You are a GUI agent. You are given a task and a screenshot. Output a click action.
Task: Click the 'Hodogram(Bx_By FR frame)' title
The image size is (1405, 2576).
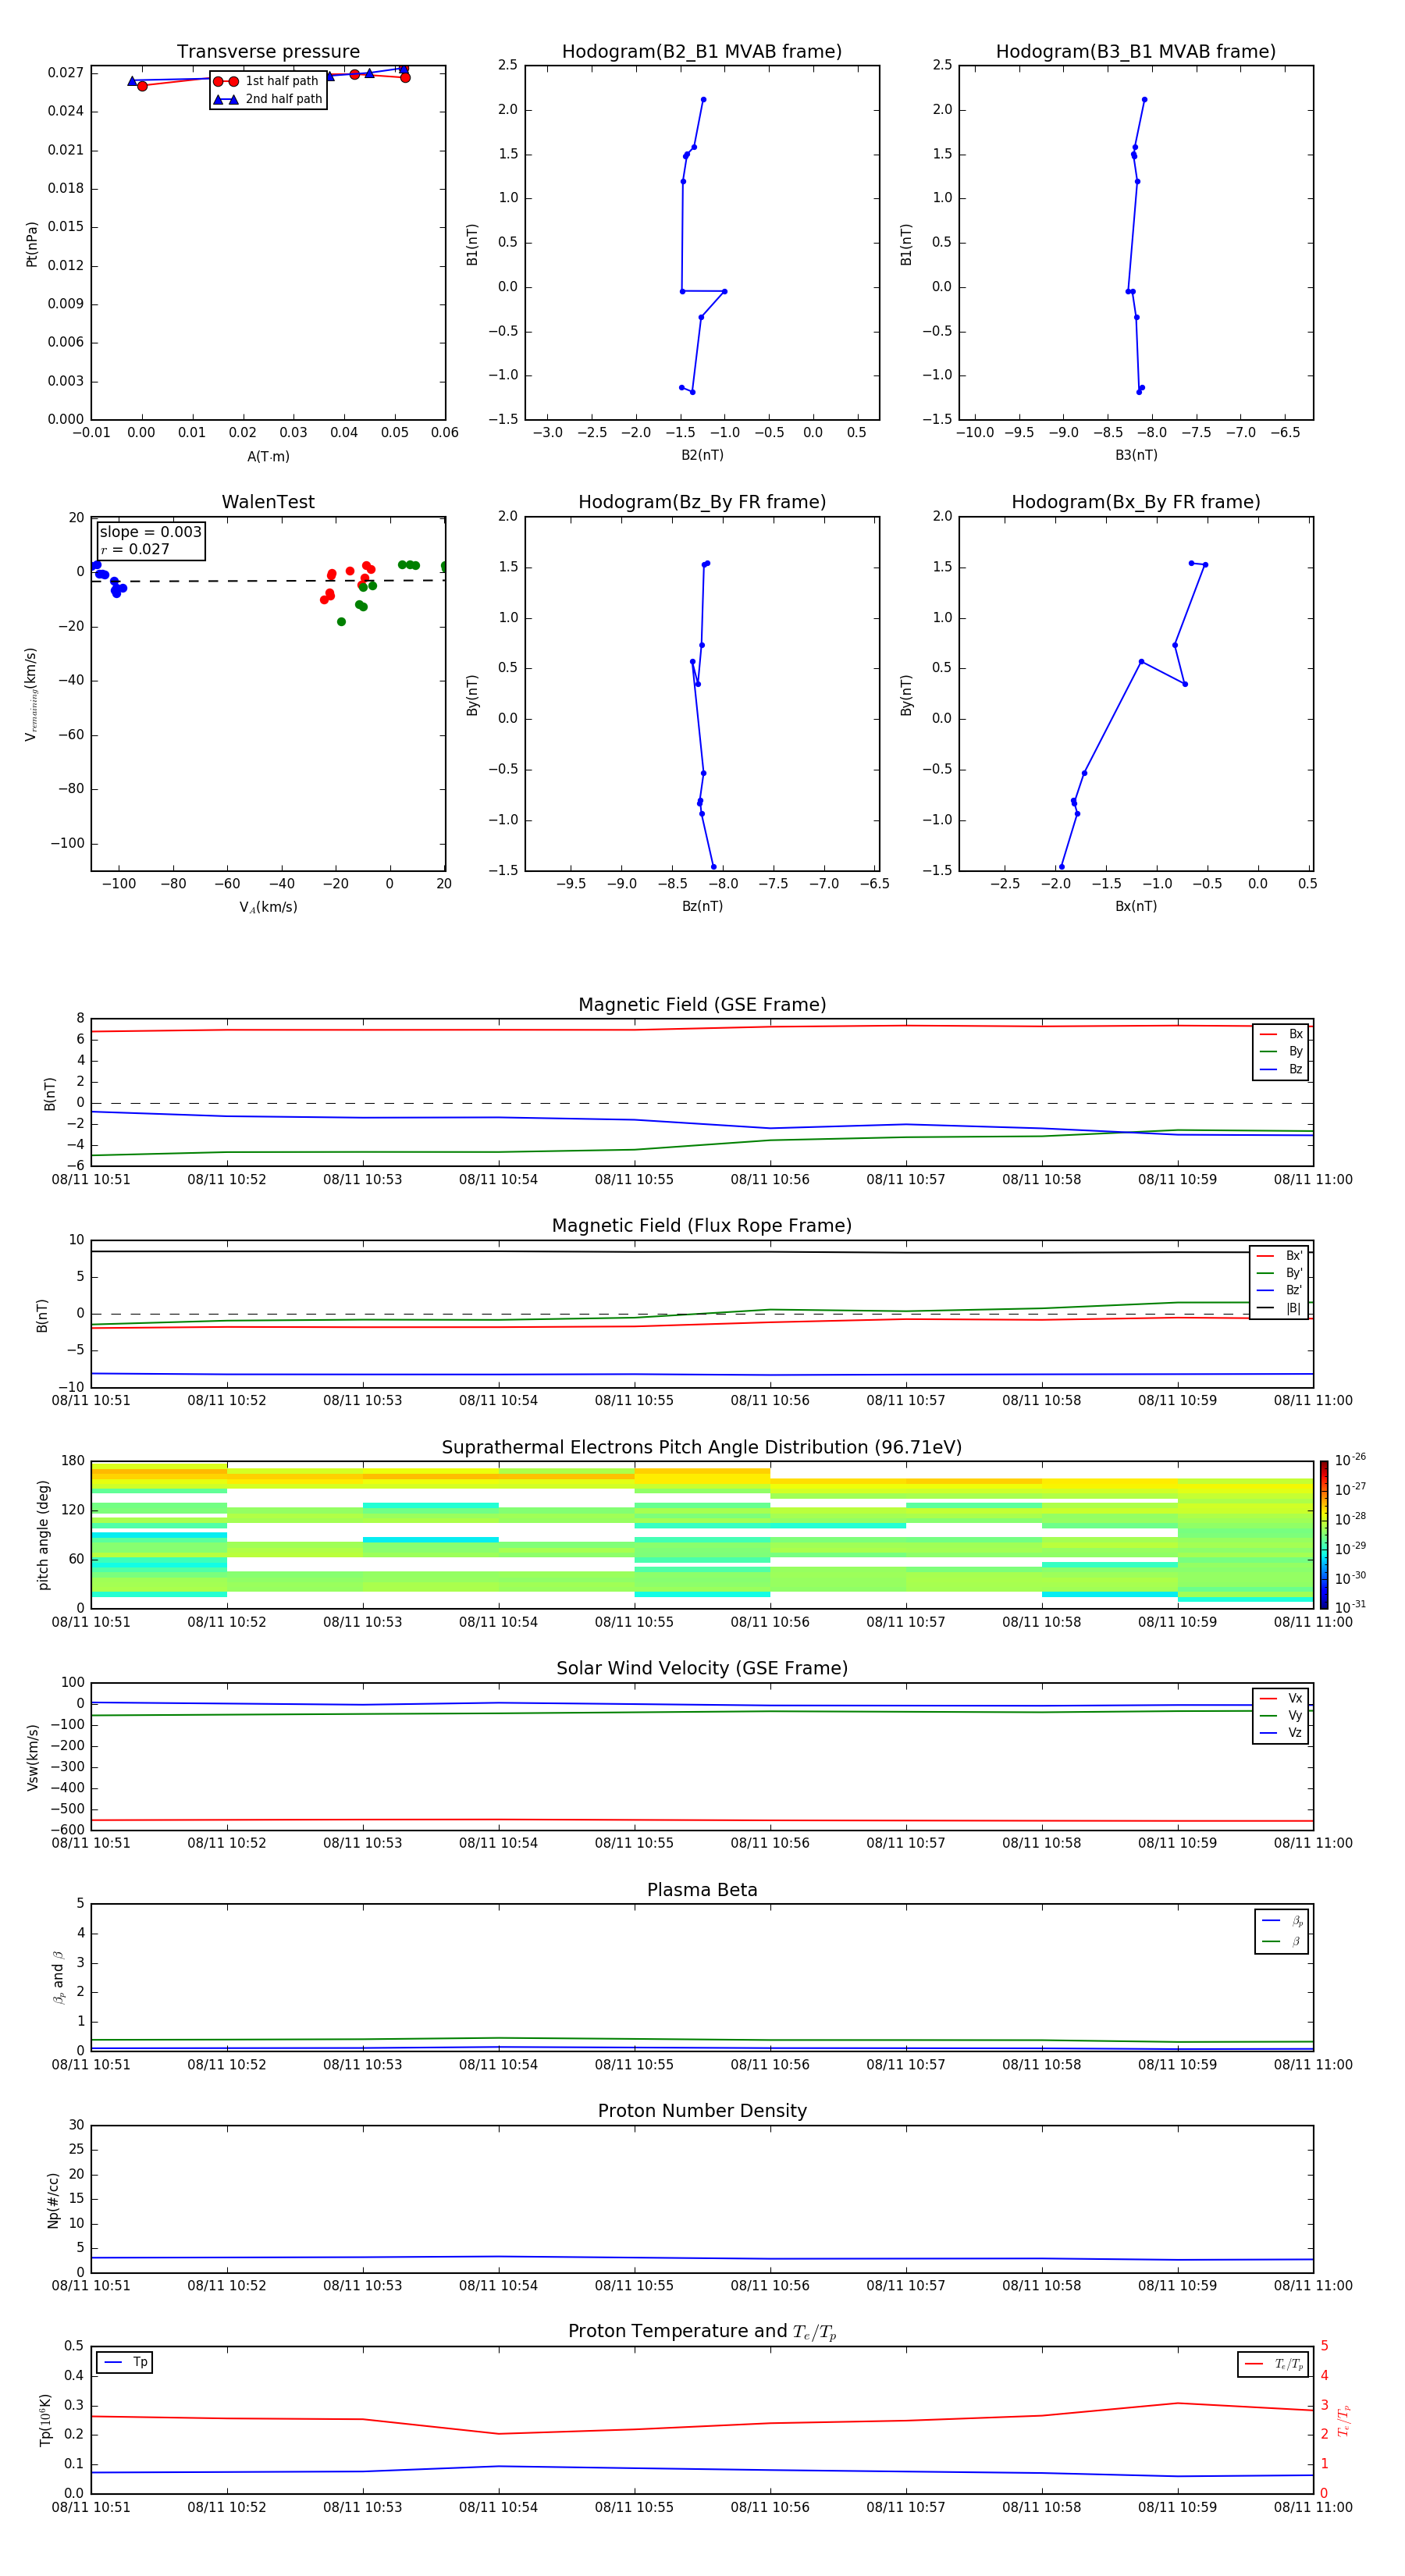pyautogui.click(x=1136, y=502)
